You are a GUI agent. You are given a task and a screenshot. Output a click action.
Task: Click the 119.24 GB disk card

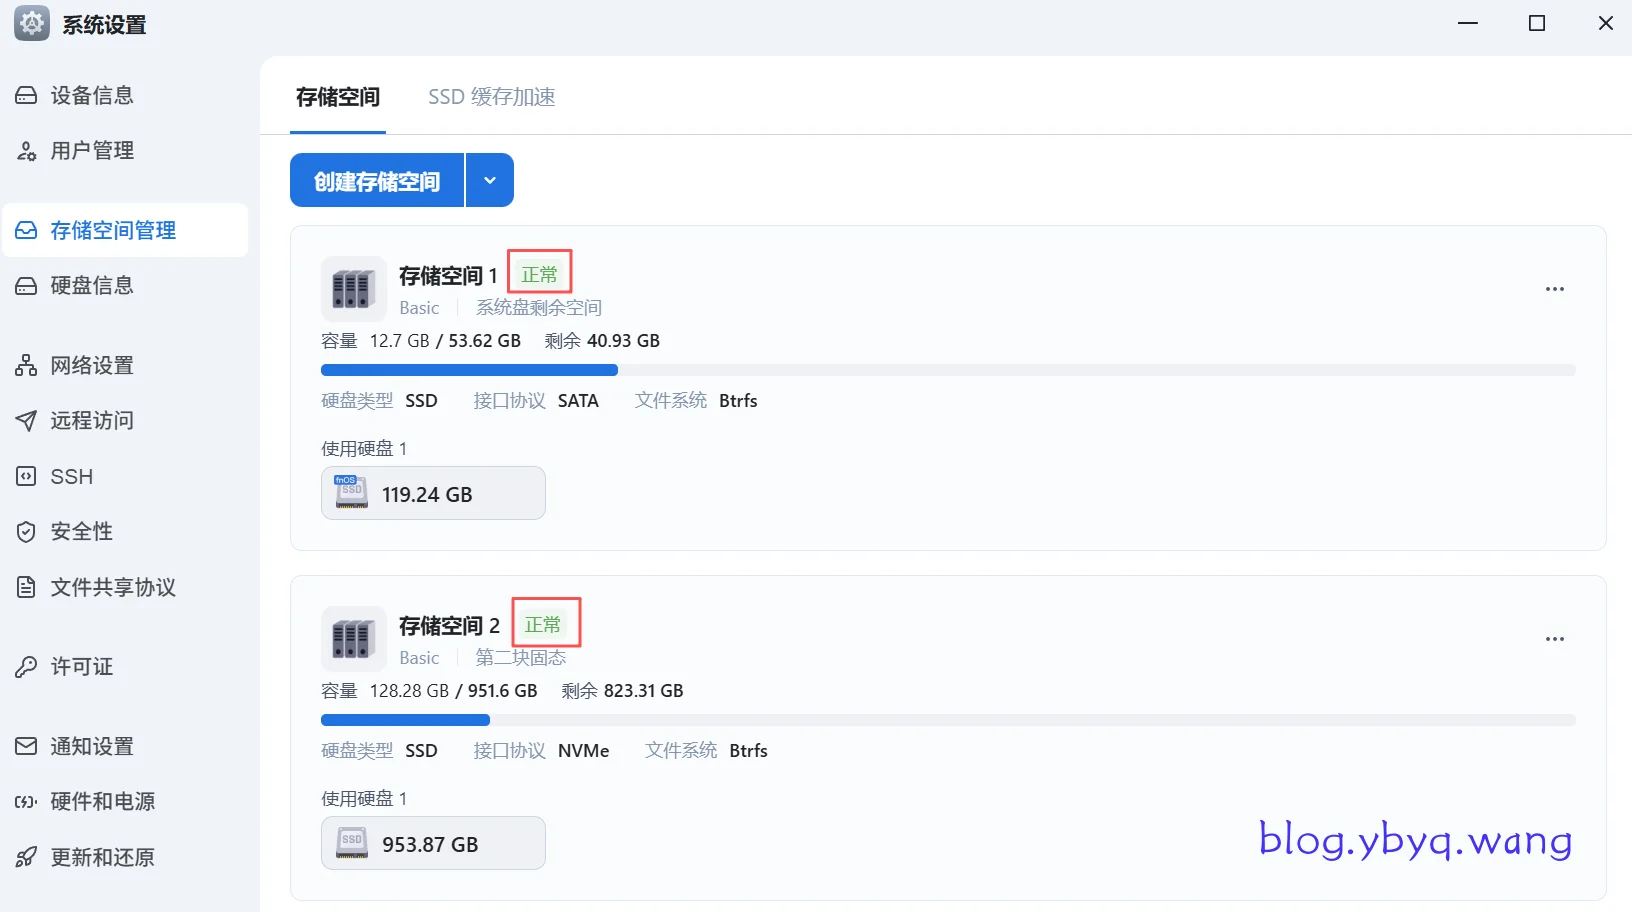click(x=433, y=494)
